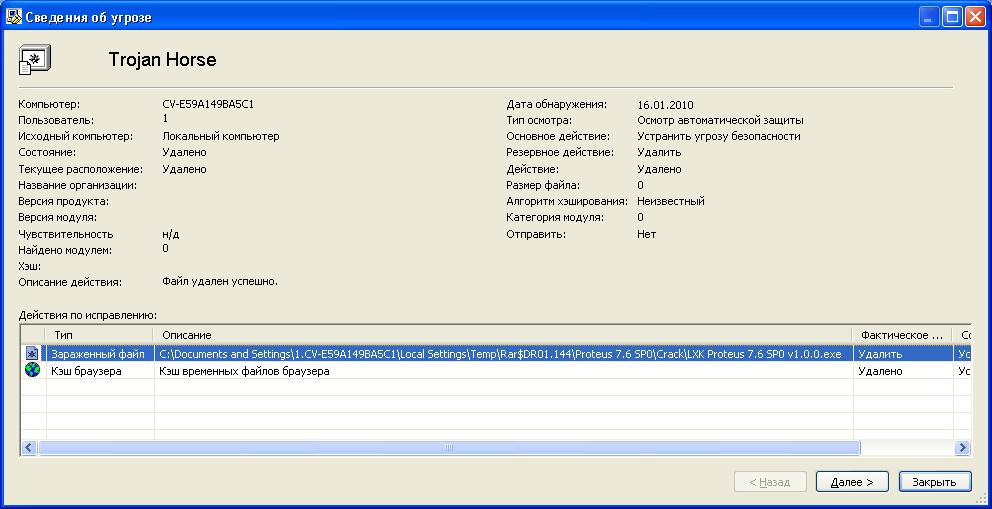Viewport: 992px width, 509px height.
Task: Click the Фактическое column header
Action: (x=901, y=335)
